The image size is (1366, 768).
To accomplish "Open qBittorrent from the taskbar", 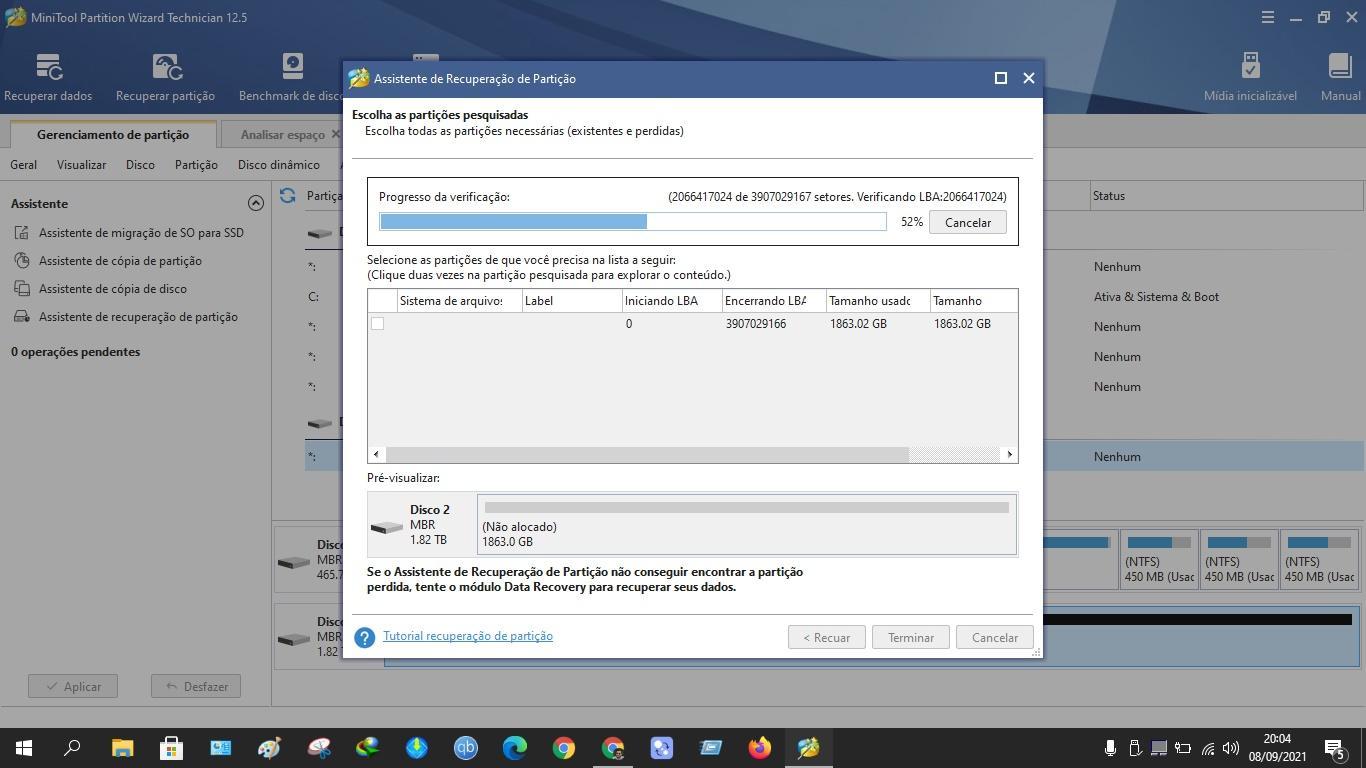I will pos(466,748).
